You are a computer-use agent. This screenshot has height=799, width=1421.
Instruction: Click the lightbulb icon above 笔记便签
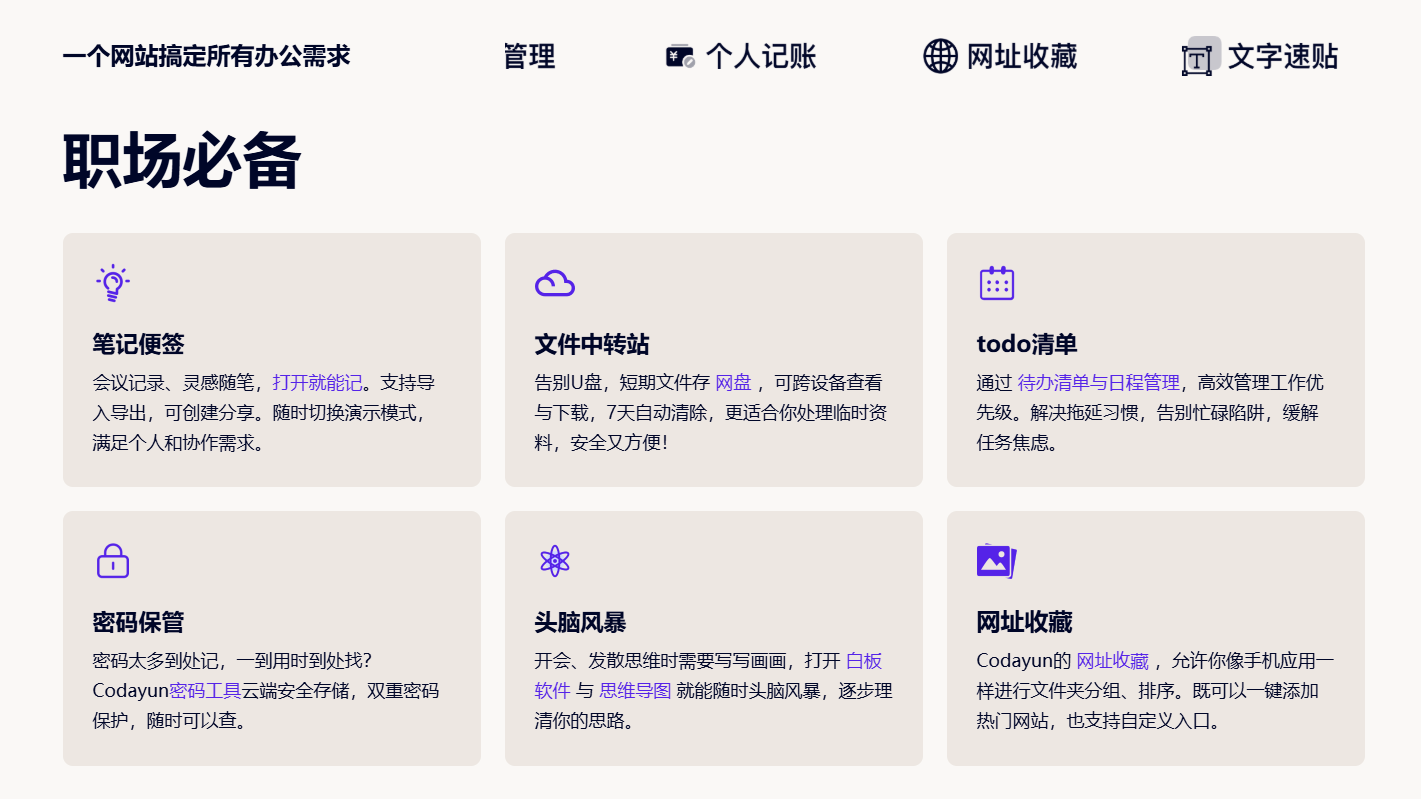[x=113, y=284]
